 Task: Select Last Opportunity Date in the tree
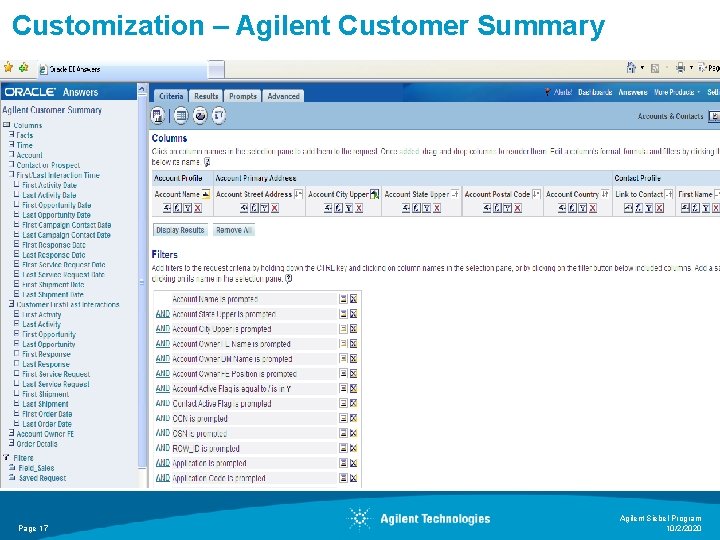click(x=56, y=215)
